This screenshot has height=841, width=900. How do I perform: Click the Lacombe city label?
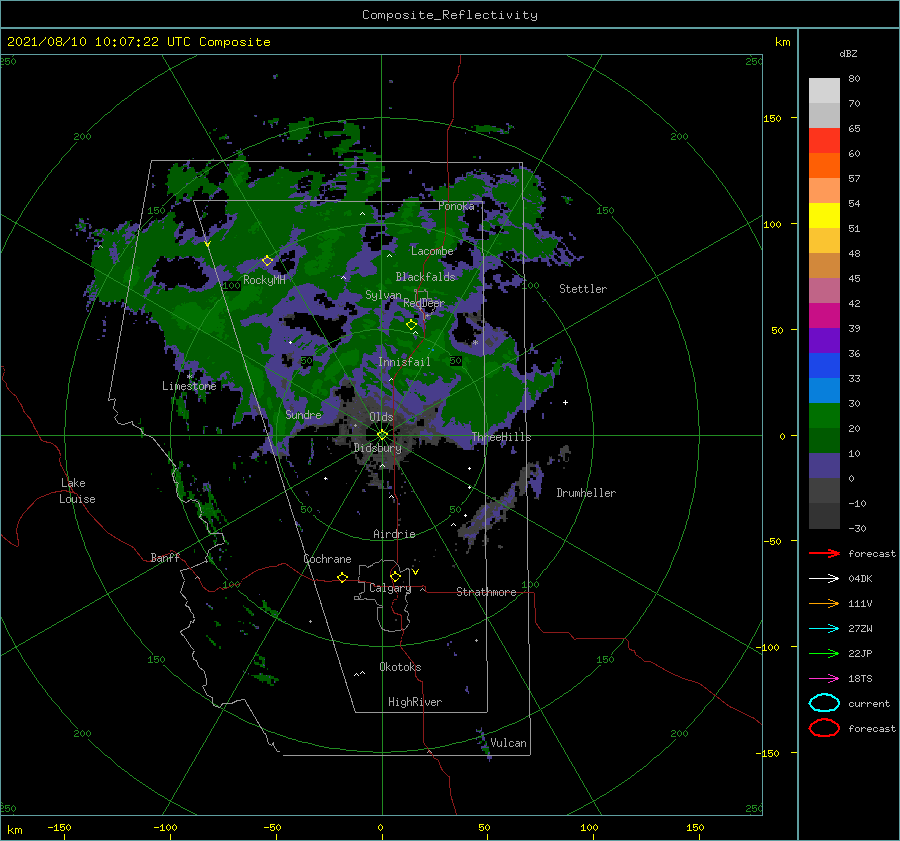(432, 251)
